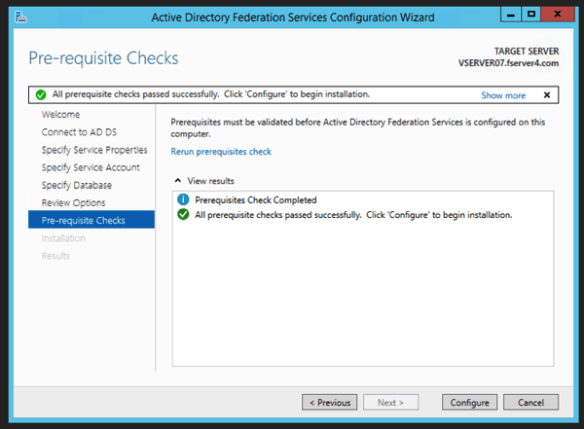Viewport: 584px width, 429px height.
Task: Minimize the wizard window
Action: (x=511, y=14)
